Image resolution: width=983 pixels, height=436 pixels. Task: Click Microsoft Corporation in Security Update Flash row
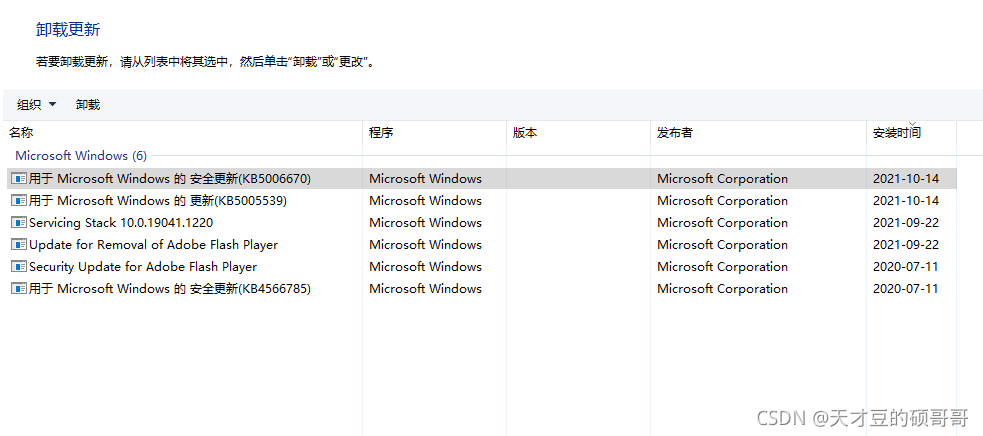click(x=722, y=267)
